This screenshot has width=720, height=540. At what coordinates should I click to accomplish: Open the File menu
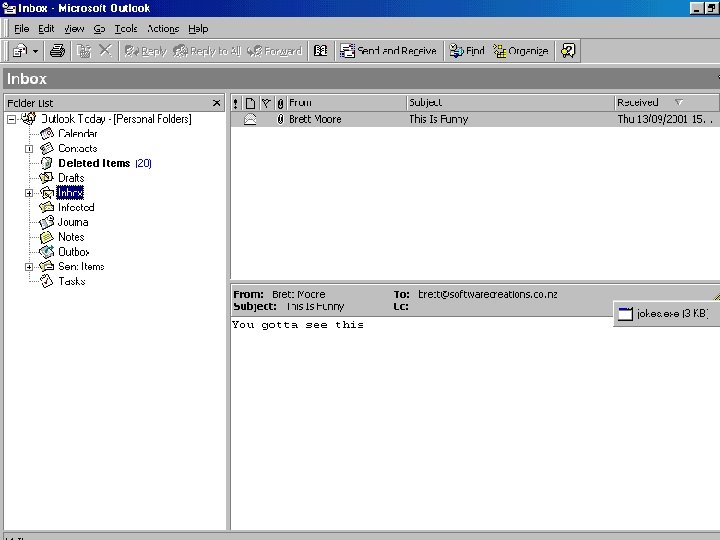[22, 29]
